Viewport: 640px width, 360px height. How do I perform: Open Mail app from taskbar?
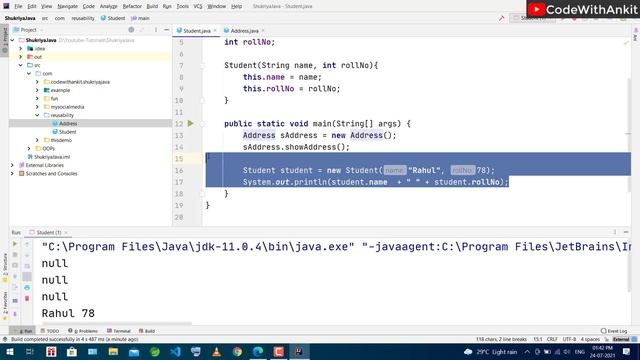click(x=134, y=351)
